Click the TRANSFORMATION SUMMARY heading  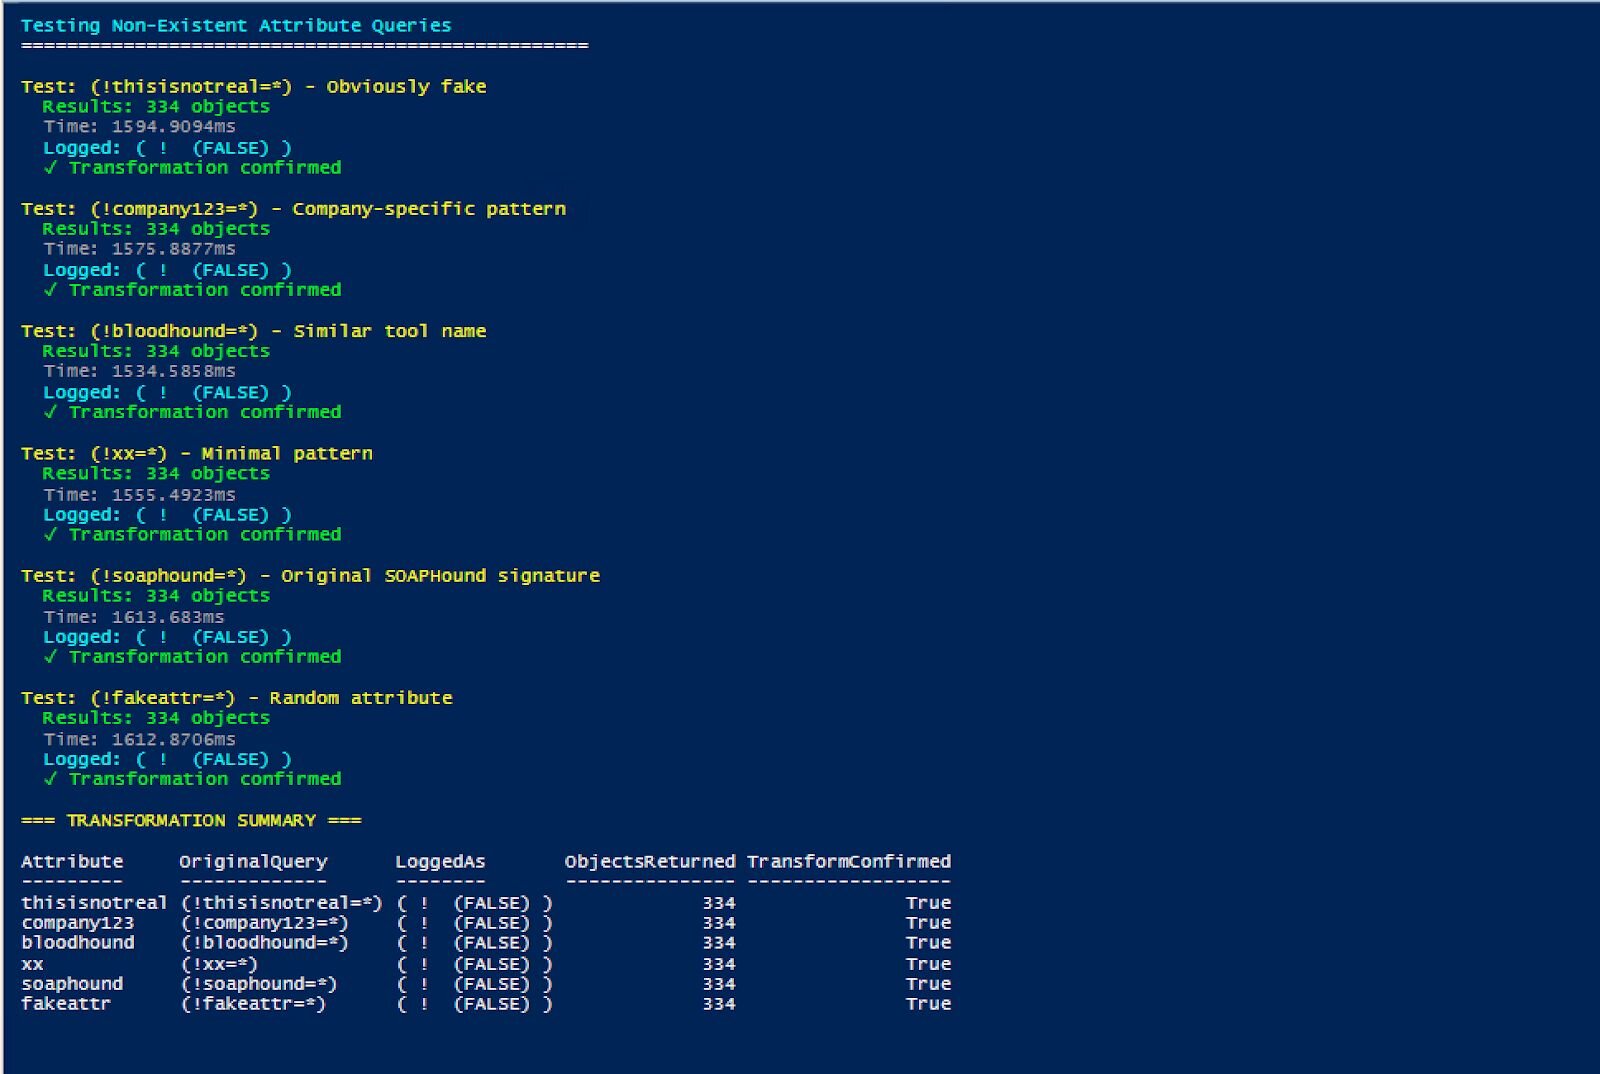coord(191,821)
